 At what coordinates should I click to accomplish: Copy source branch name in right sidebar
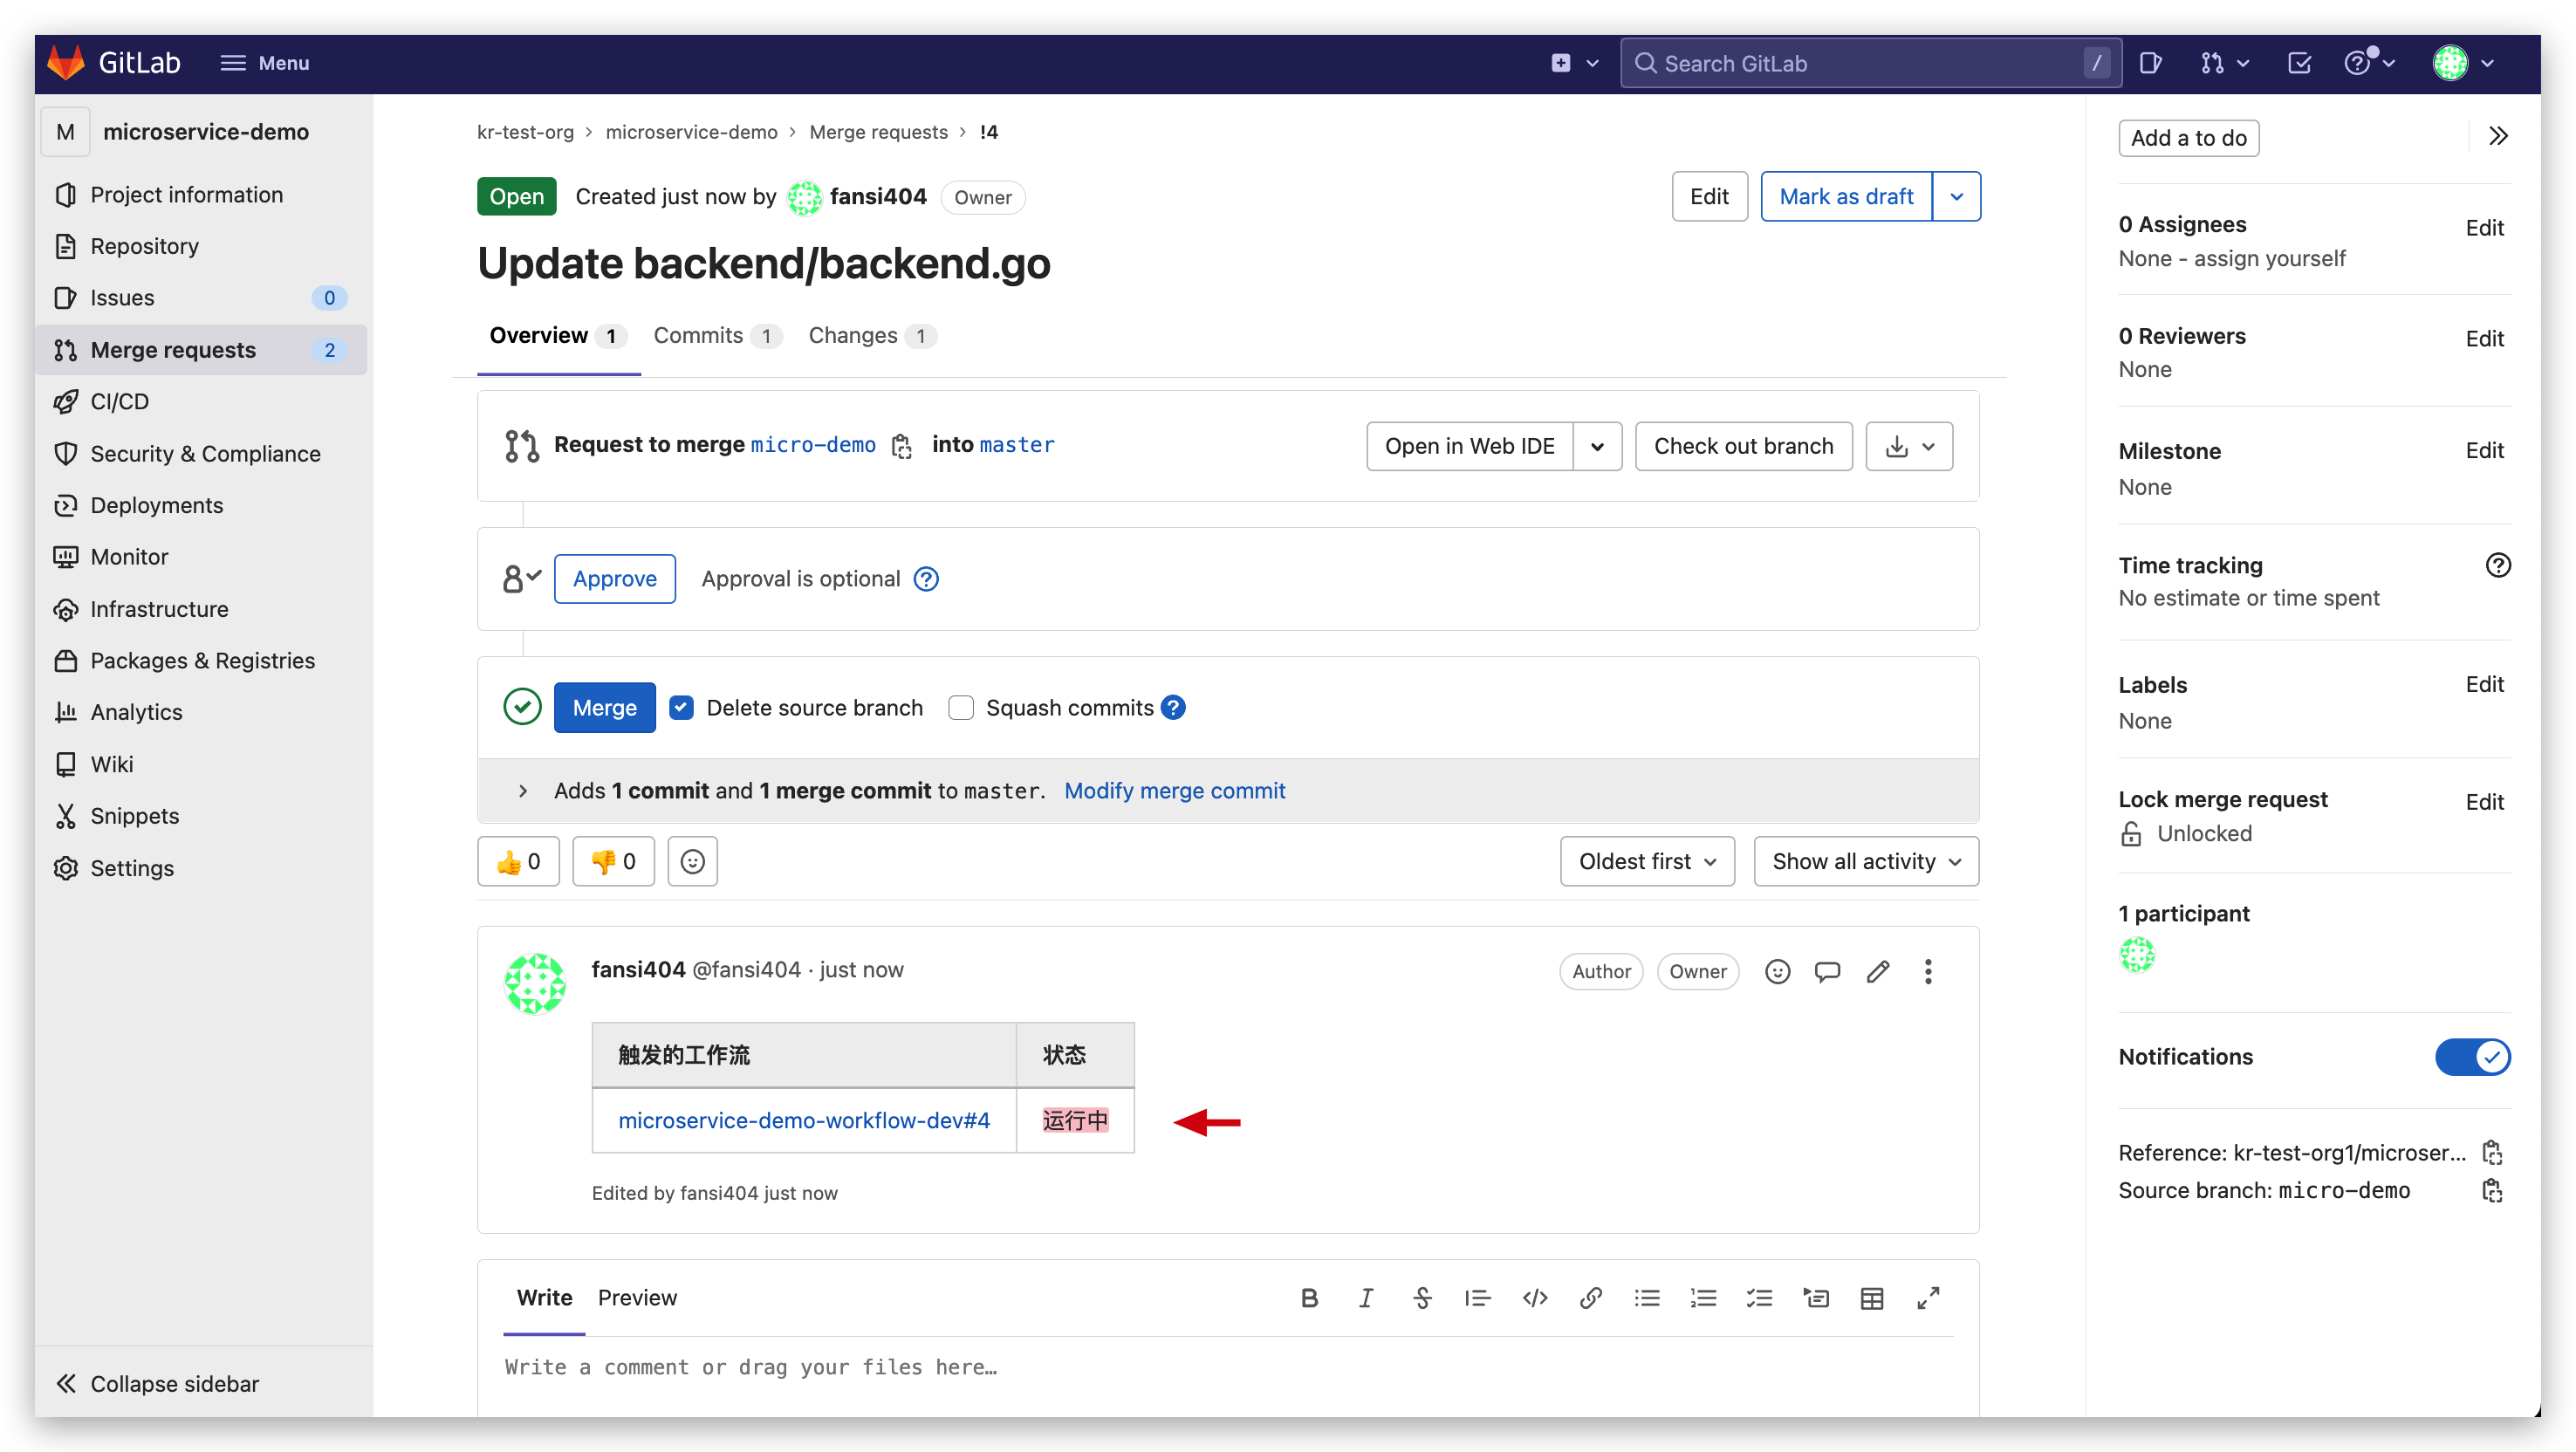point(2492,1191)
